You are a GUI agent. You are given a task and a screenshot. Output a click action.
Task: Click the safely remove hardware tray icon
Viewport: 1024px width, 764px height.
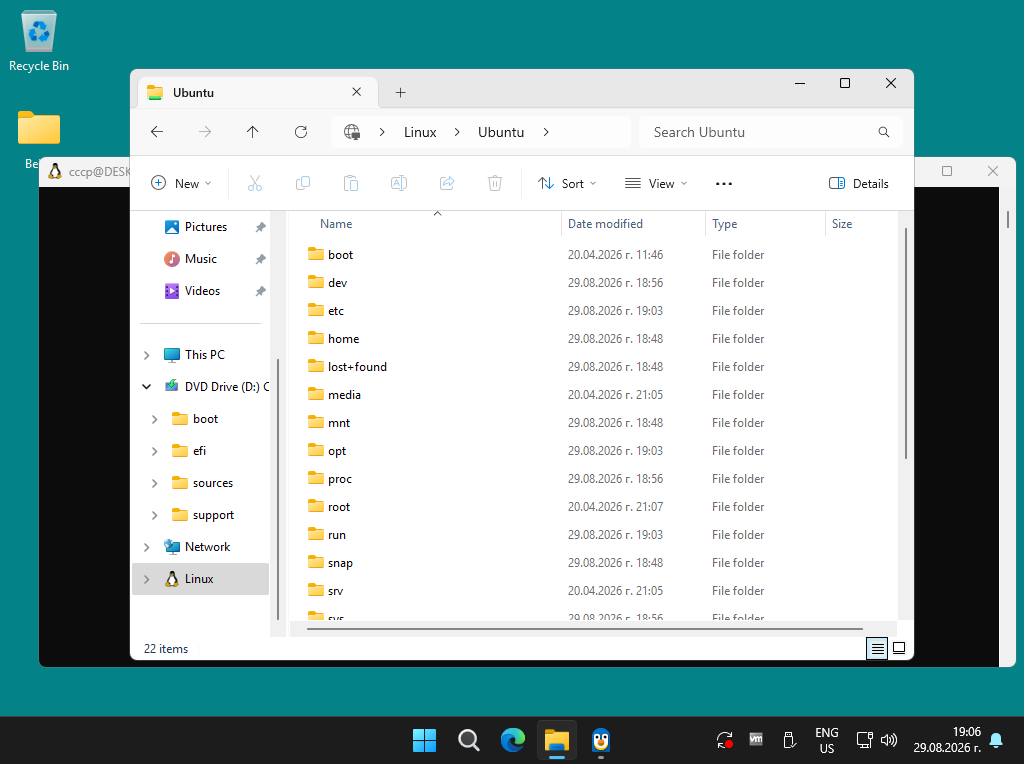pos(790,740)
